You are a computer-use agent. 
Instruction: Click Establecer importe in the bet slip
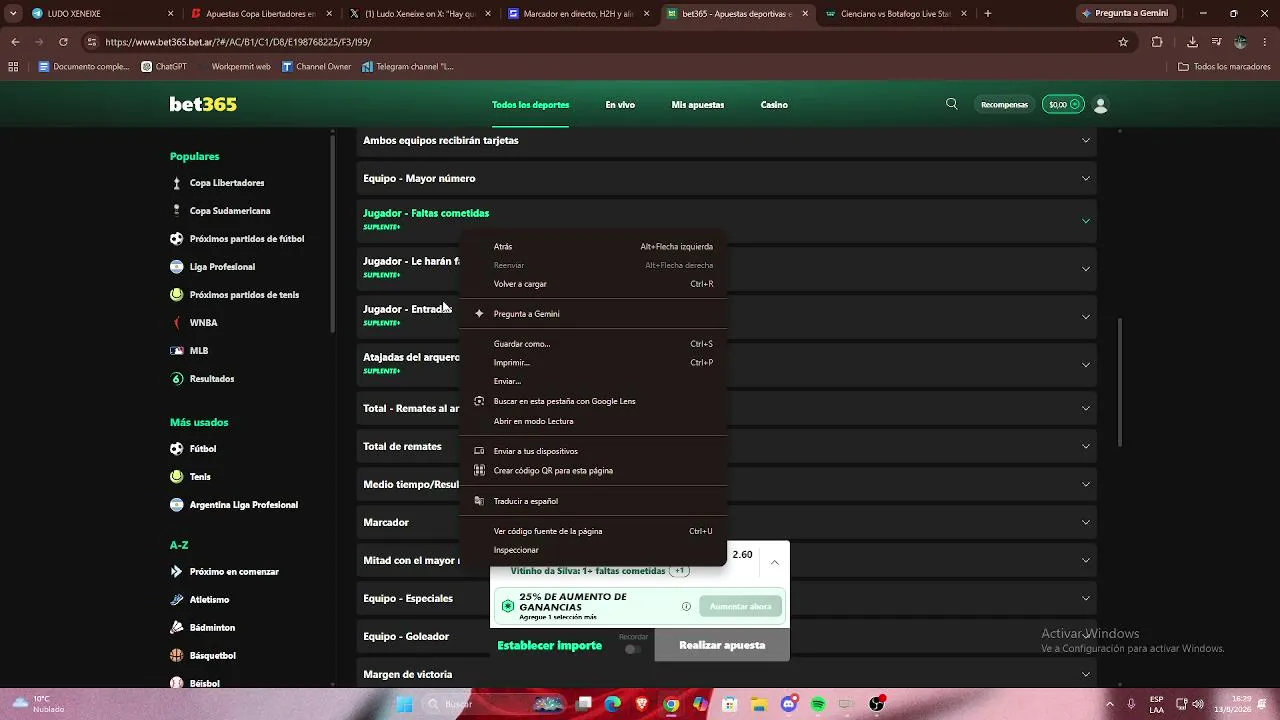coord(550,646)
